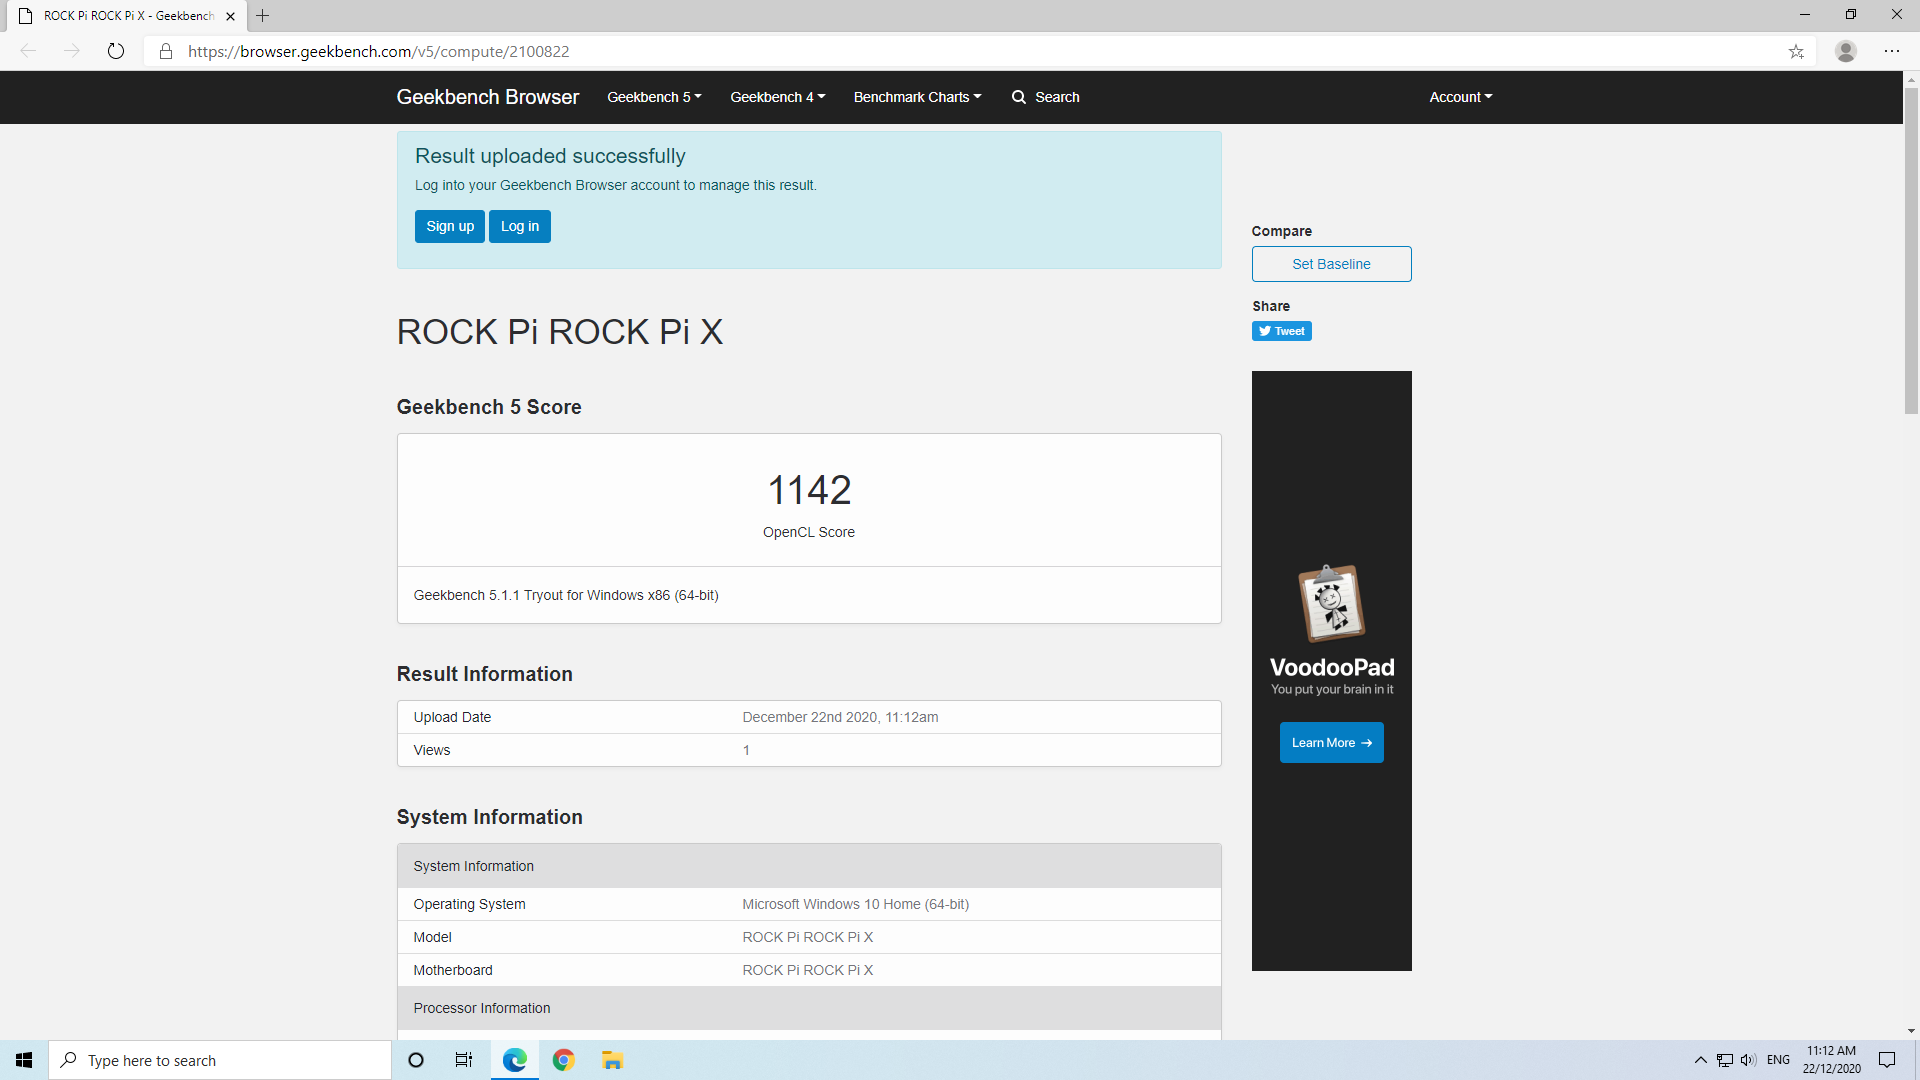1920x1080 pixels.
Task: Click the 1142 OpenCL score value
Action: click(809, 490)
